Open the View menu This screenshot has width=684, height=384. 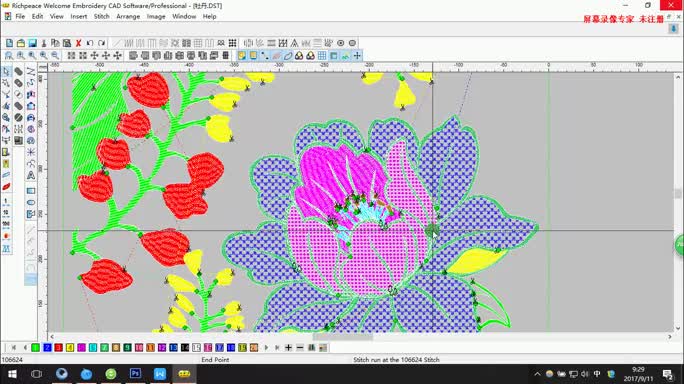pos(57,16)
